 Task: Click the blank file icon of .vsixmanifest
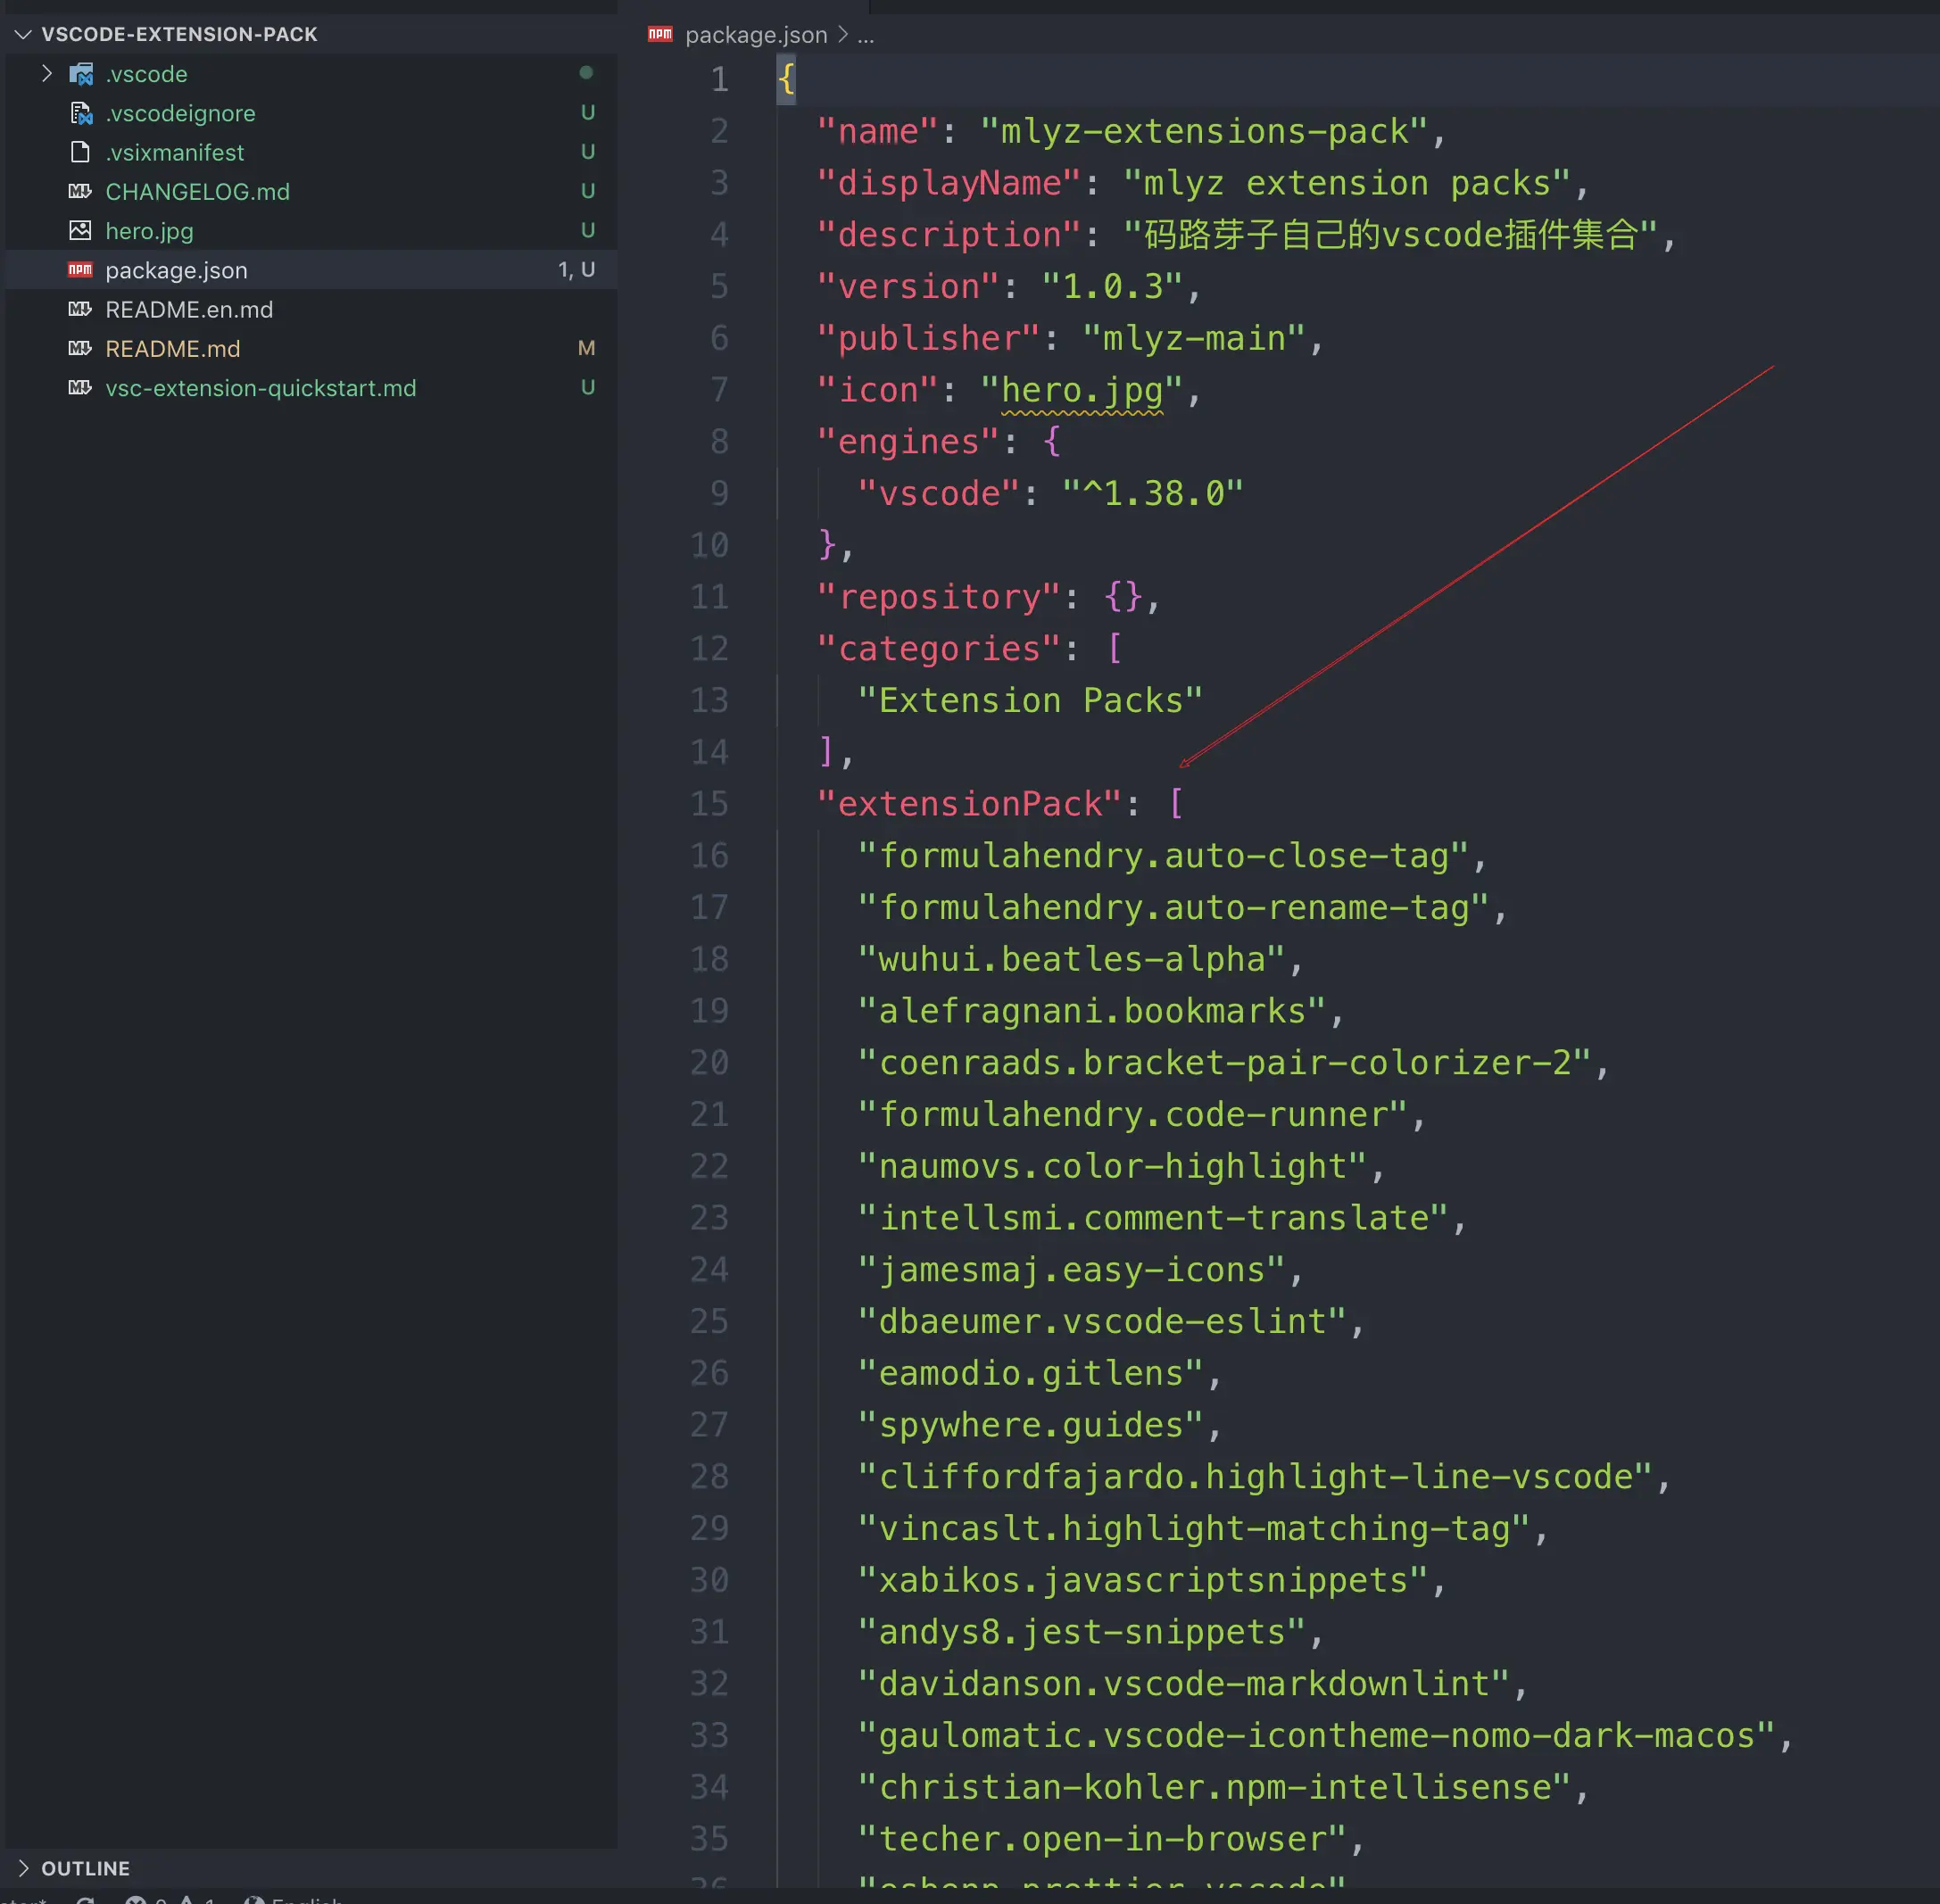pyautogui.click(x=80, y=152)
